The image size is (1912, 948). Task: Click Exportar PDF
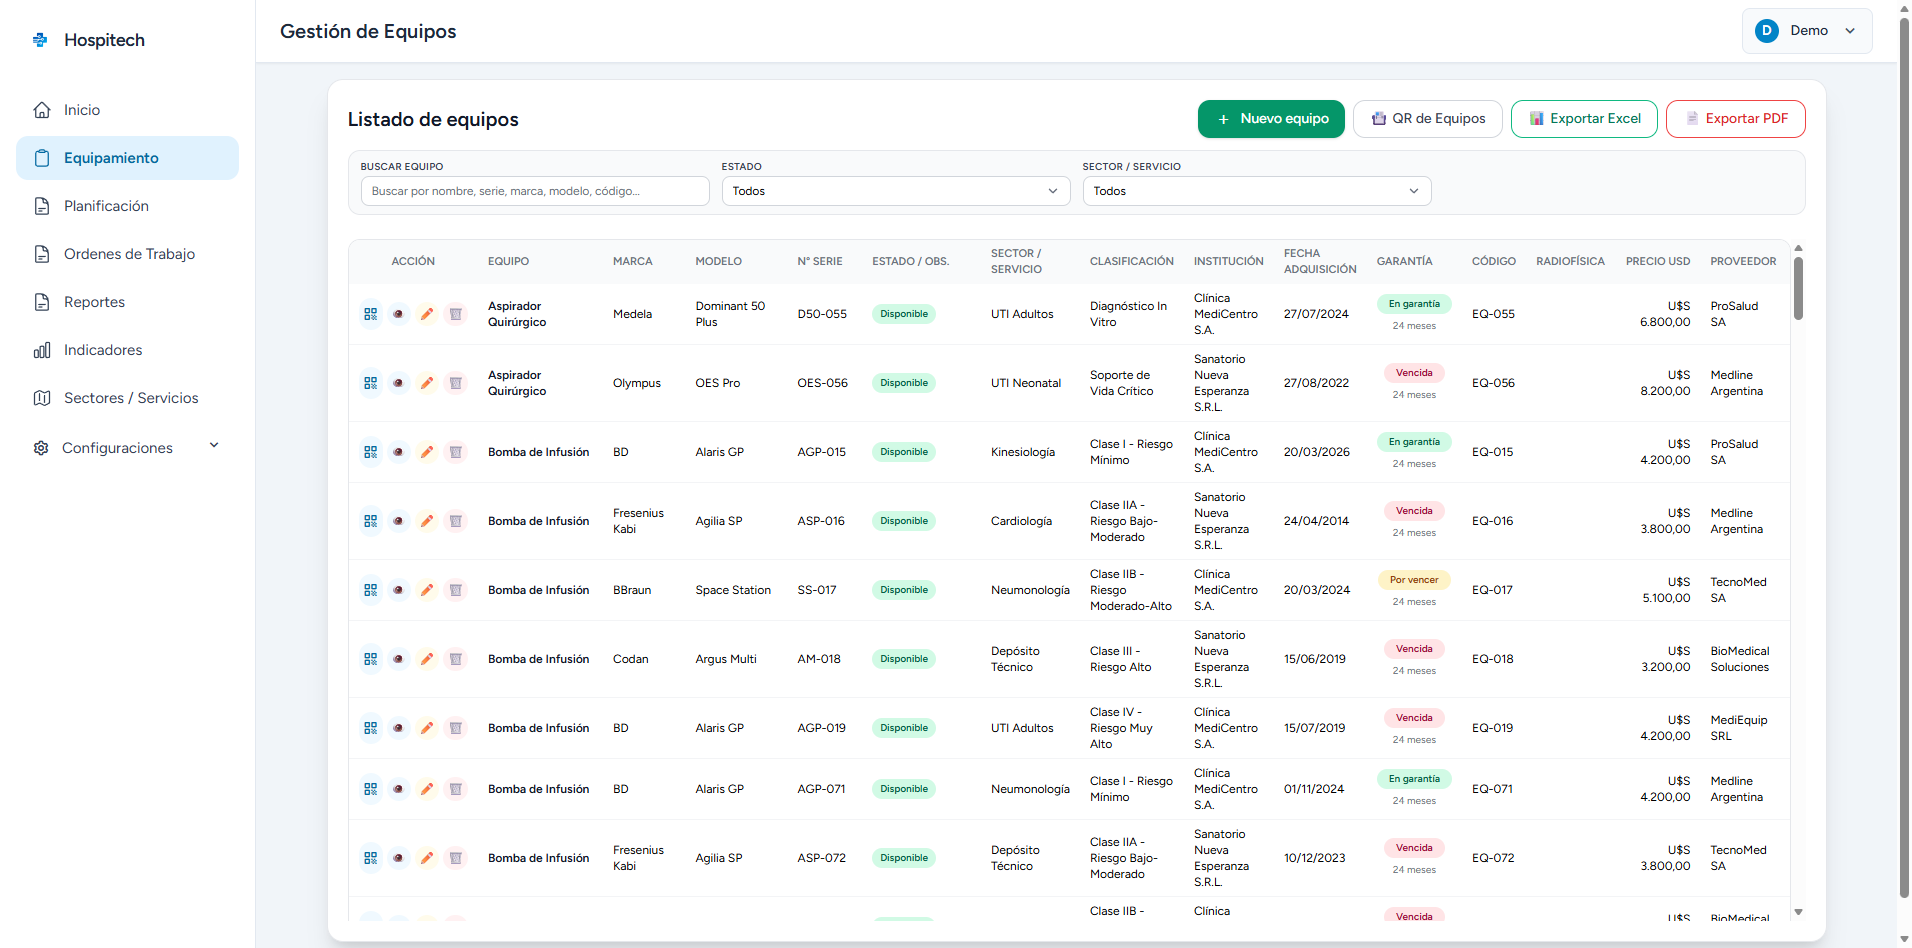click(1735, 119)
